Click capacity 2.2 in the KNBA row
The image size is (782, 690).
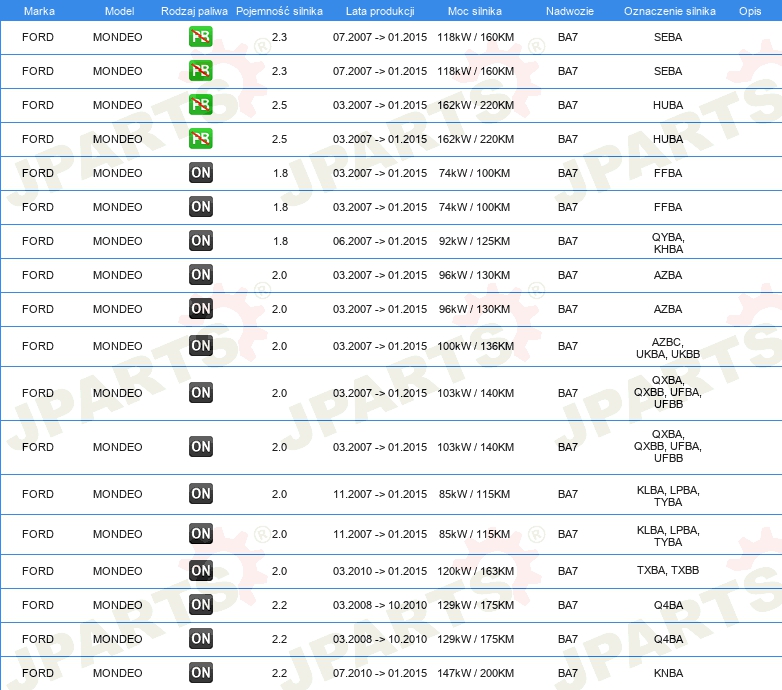pyautogui.click(x=279, y=673)
